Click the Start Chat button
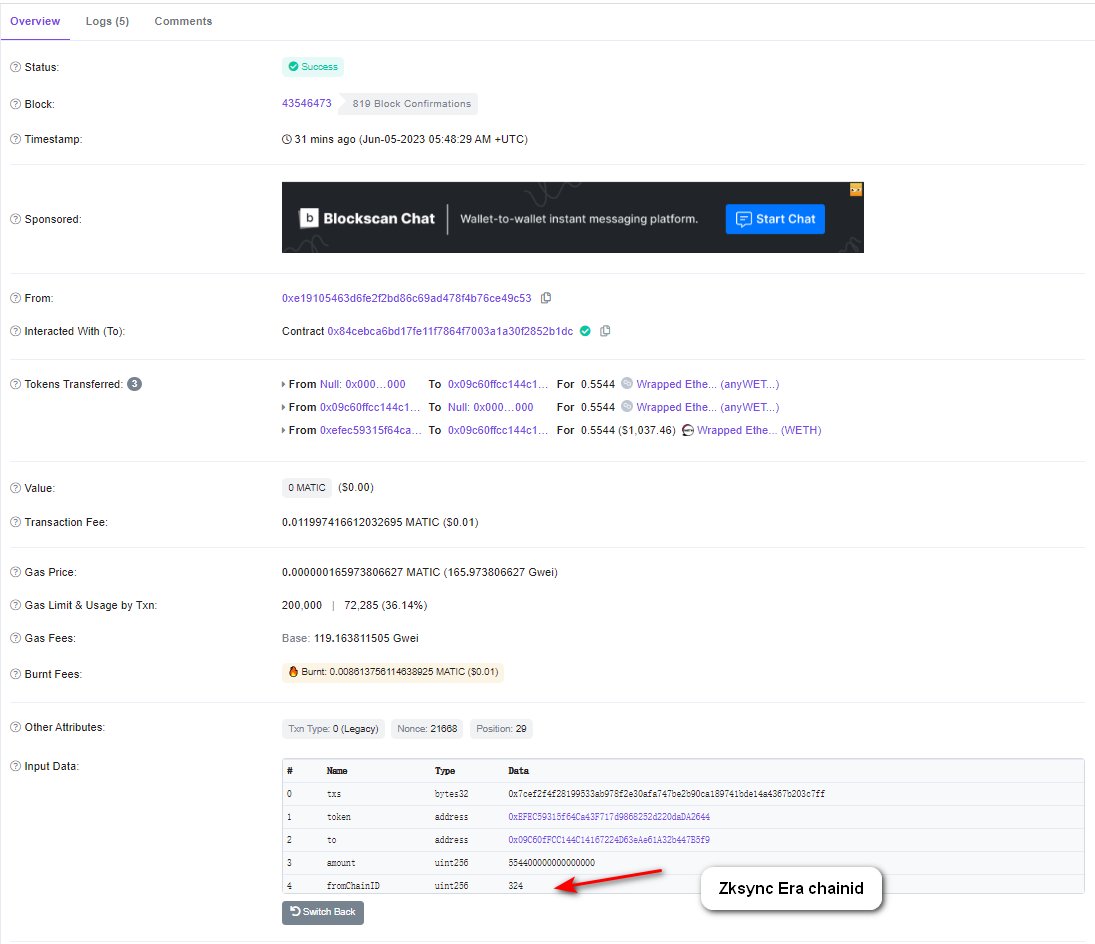 (775, 219)
